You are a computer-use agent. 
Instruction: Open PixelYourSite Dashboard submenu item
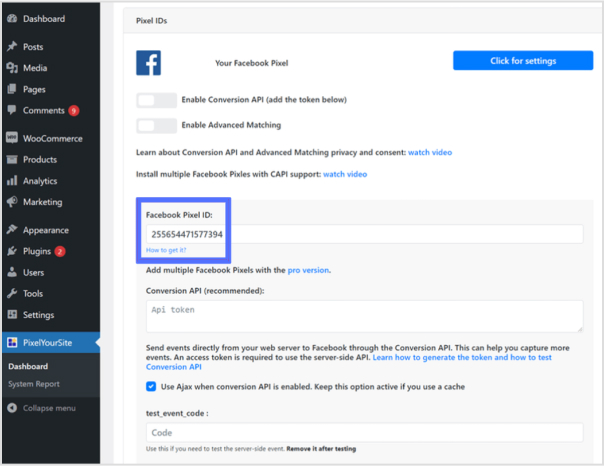tap(28, 366)
